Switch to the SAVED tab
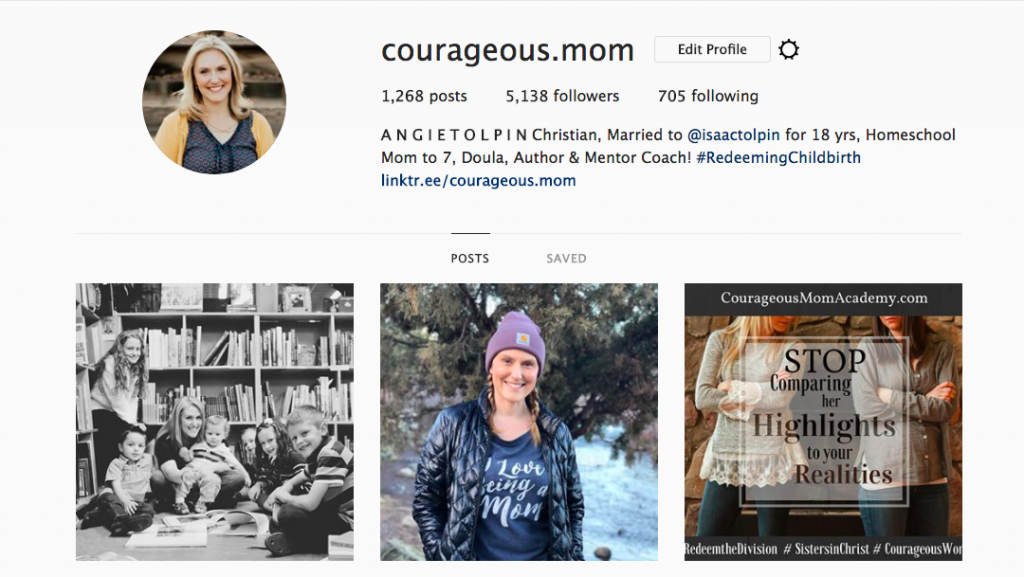This screenshot has width=1024, height=577. tap(566, 258)
